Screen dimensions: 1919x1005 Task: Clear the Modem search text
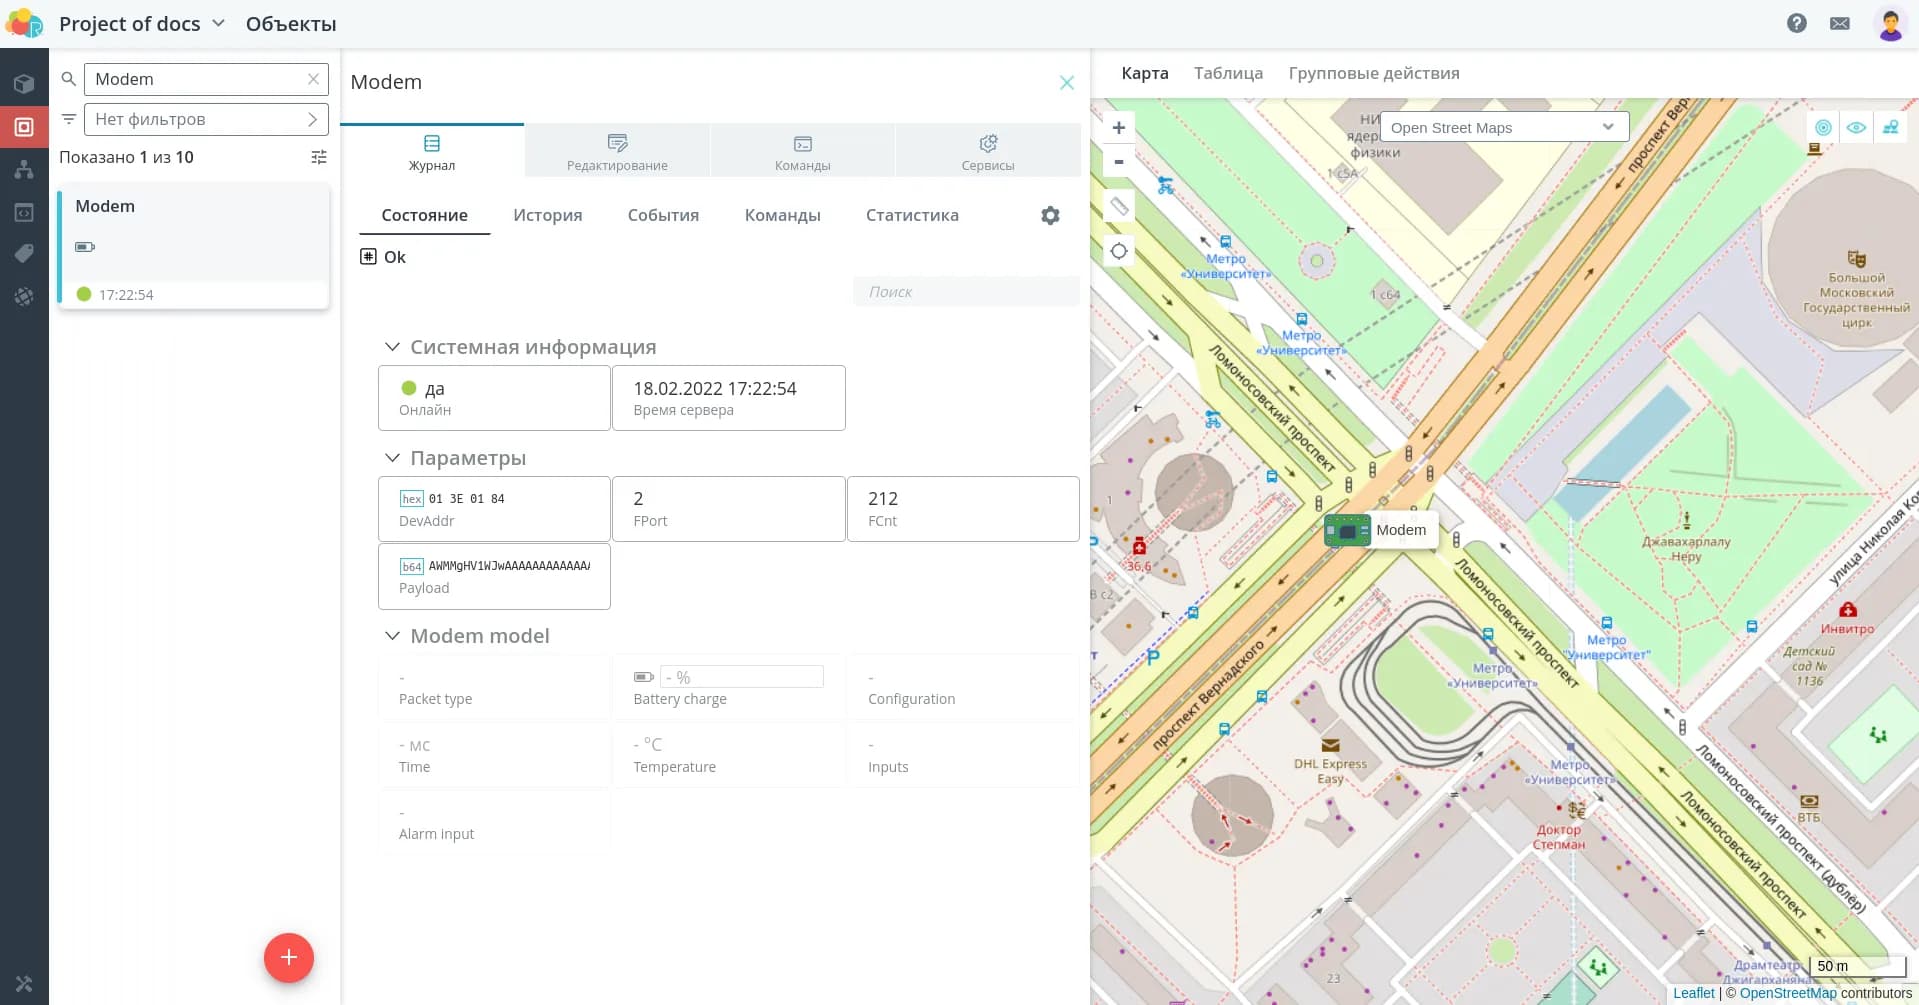click(x=313, y=79)
